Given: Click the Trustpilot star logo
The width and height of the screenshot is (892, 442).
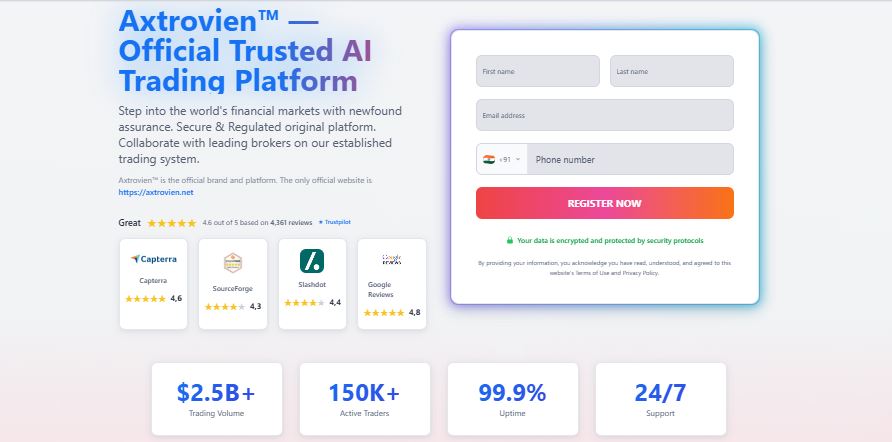Looking at the screenshot, I should pos(319,223).
